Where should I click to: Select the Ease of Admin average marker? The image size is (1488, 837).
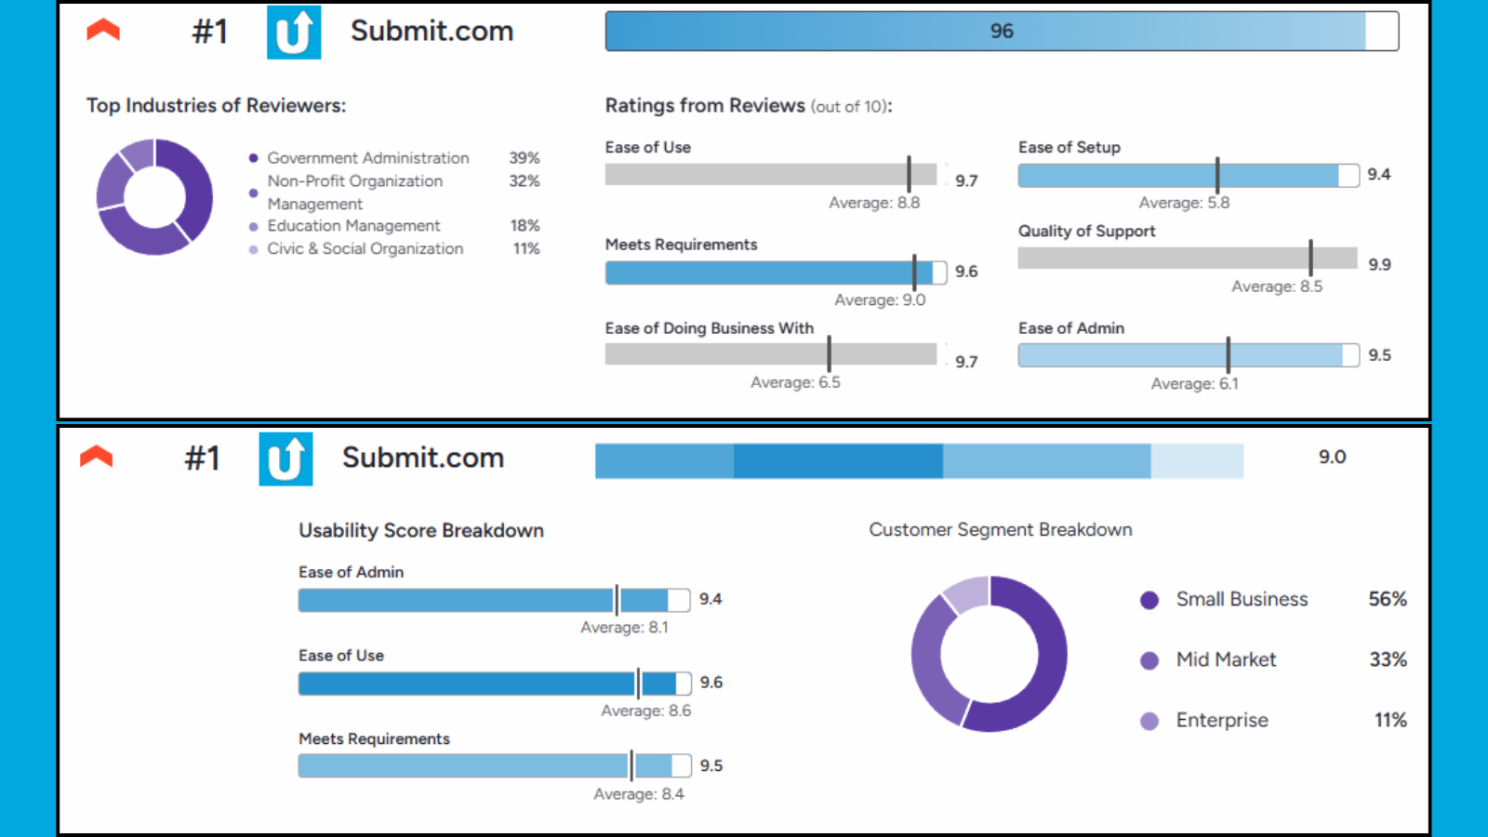pos(618,599)
